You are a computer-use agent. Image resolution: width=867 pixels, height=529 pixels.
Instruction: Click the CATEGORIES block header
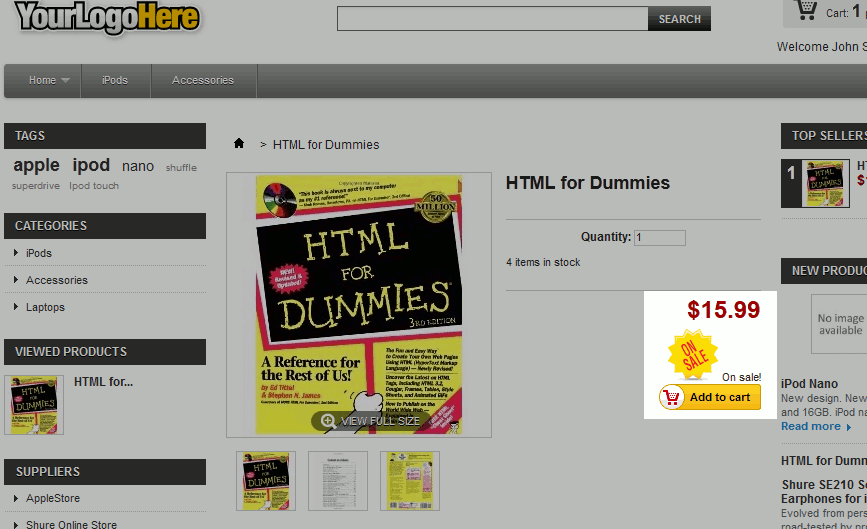(x=105, y=226)
